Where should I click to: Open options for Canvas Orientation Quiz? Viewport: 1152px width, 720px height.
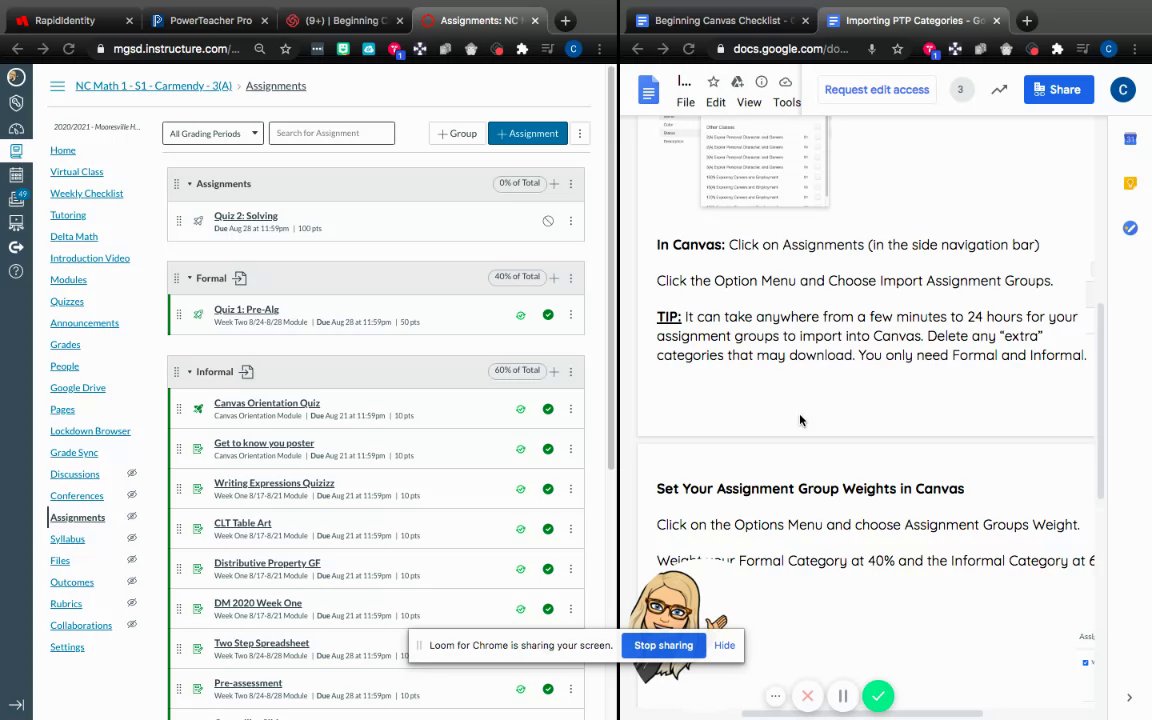click(x=571, y=408)
